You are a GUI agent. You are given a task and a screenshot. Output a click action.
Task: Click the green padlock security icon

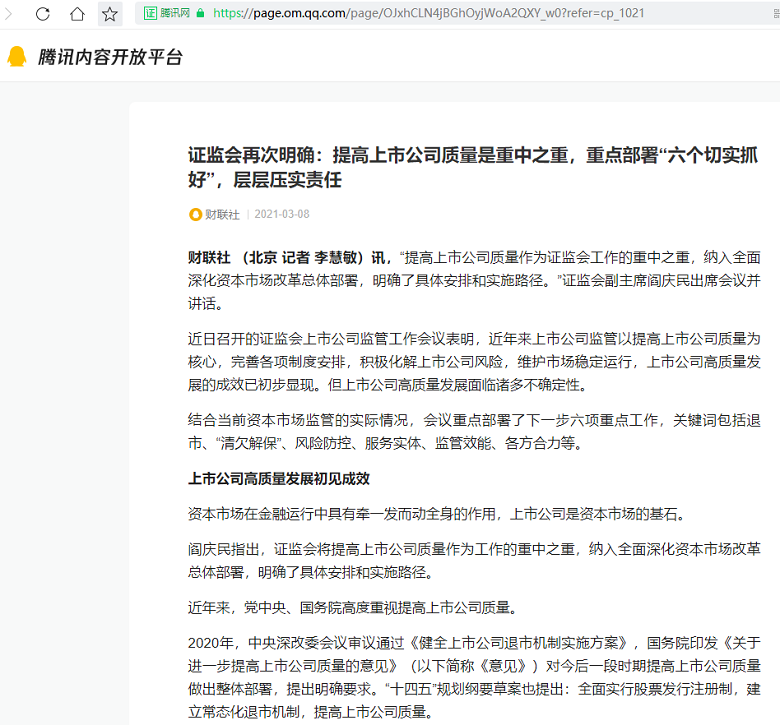pos(201,13)
